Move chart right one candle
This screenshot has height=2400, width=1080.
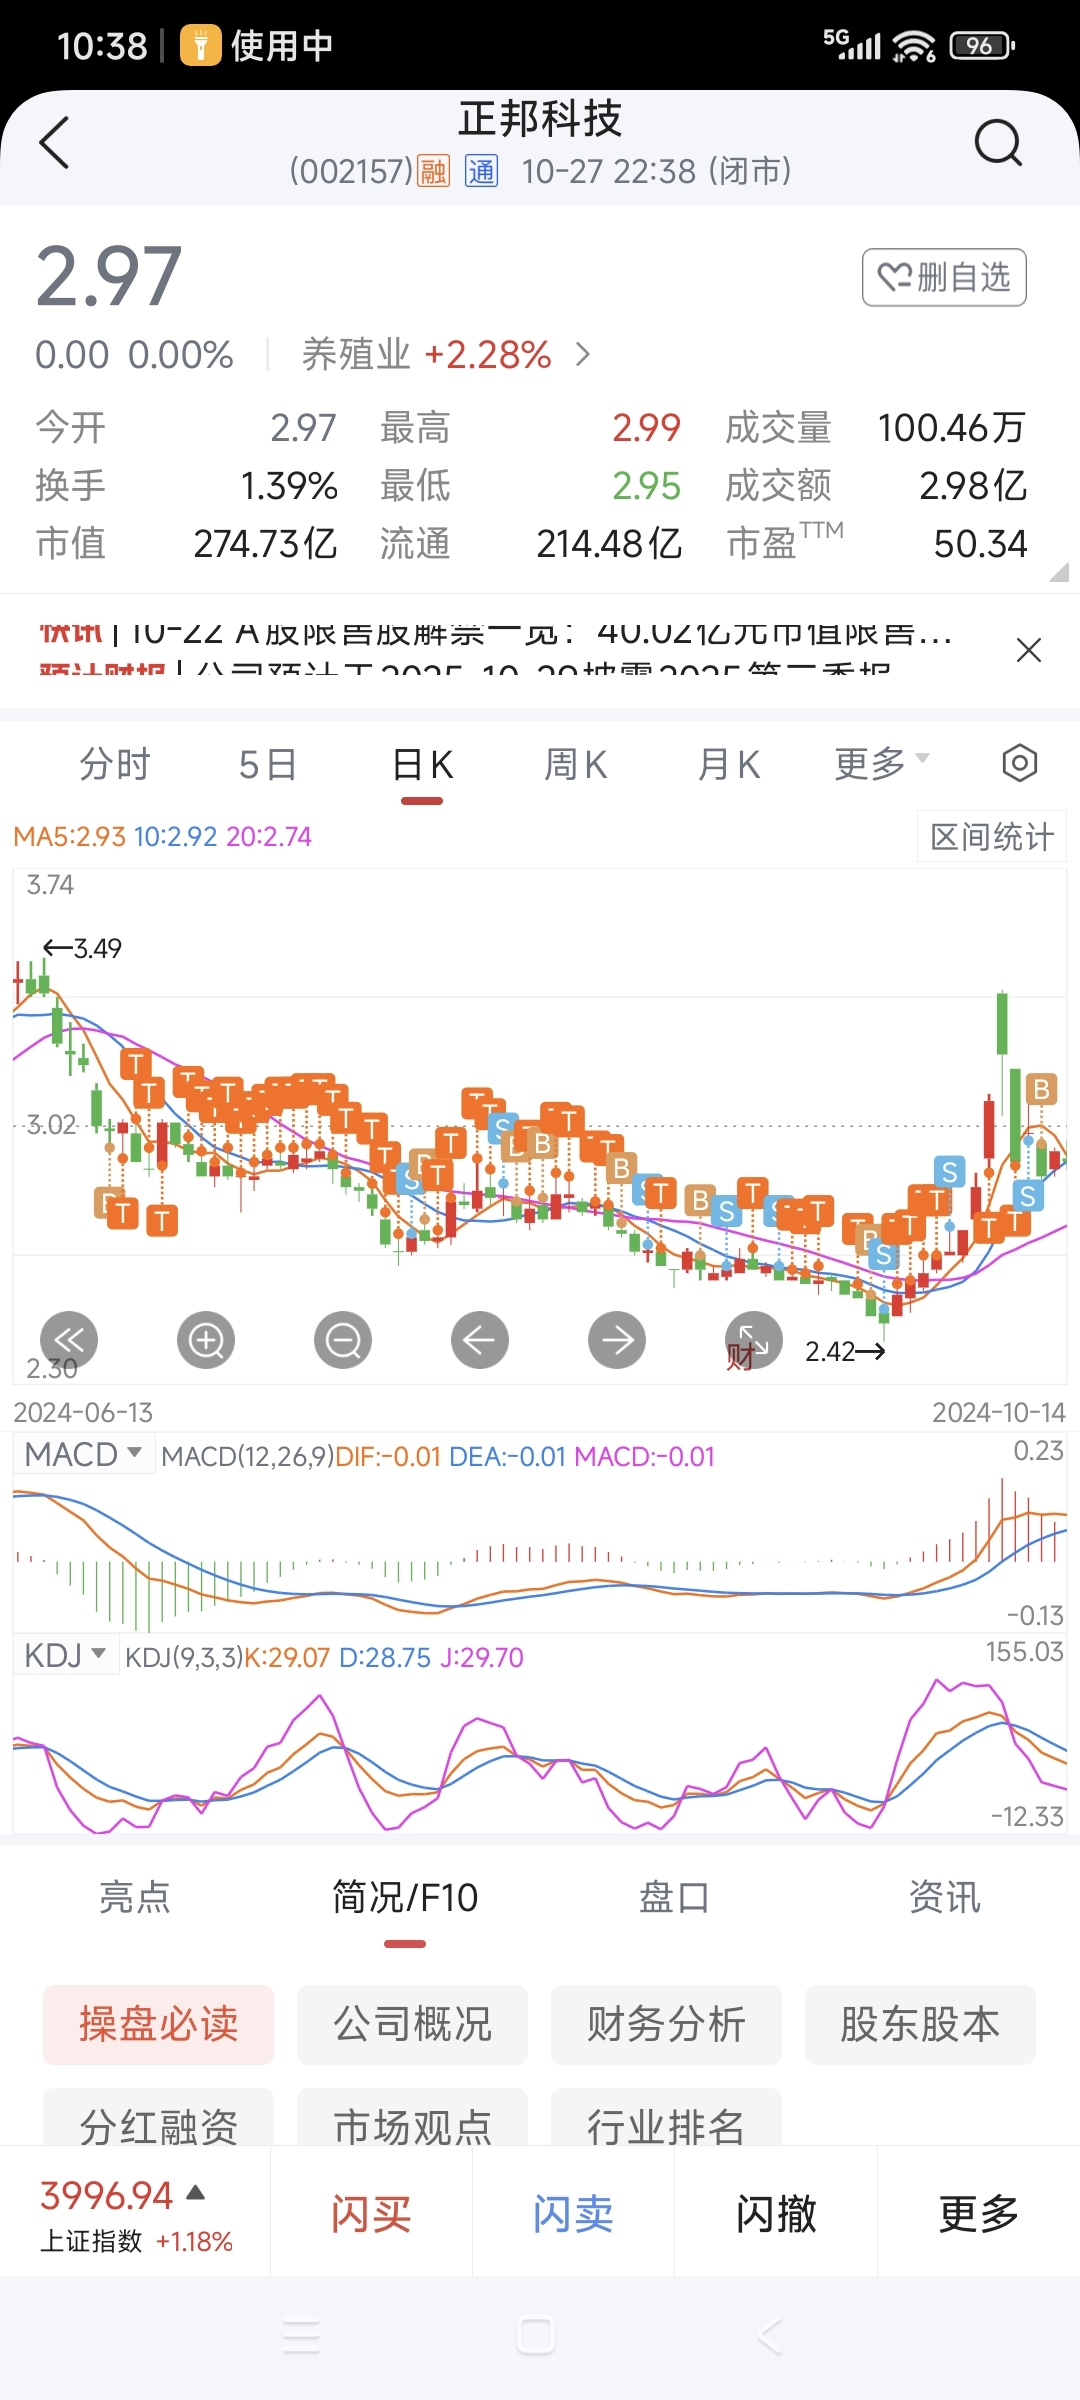pos(617,1340)
